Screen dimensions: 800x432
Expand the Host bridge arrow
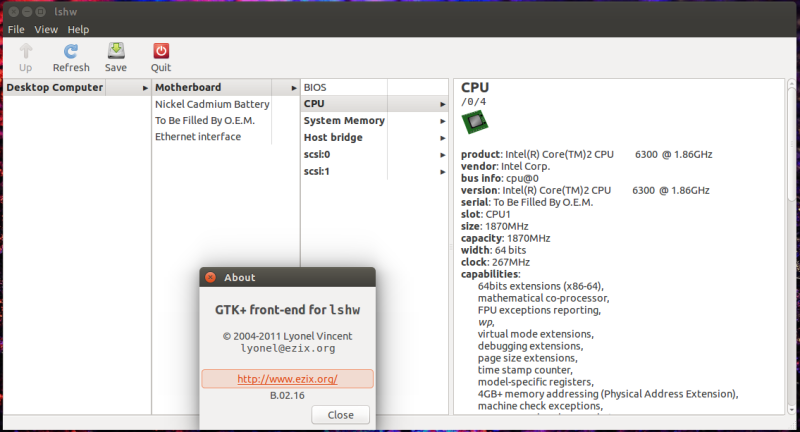click(443, 138)
